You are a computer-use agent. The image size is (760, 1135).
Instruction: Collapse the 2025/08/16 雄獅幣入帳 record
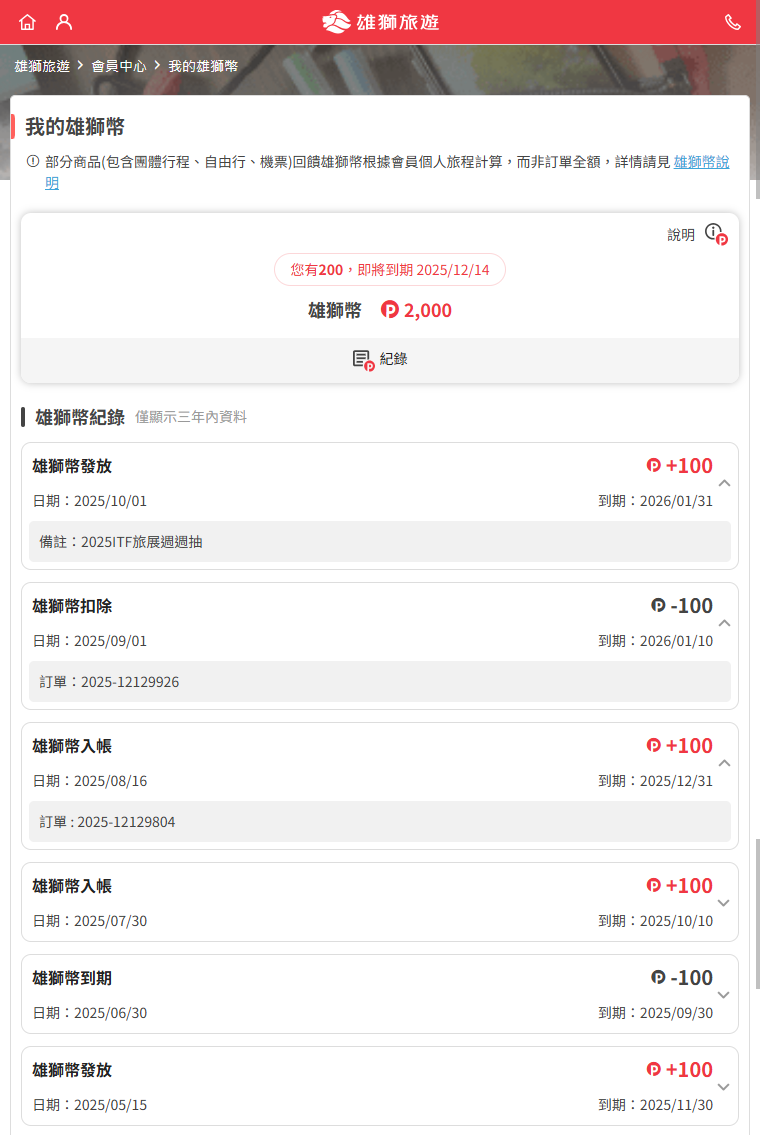[725, 763]
